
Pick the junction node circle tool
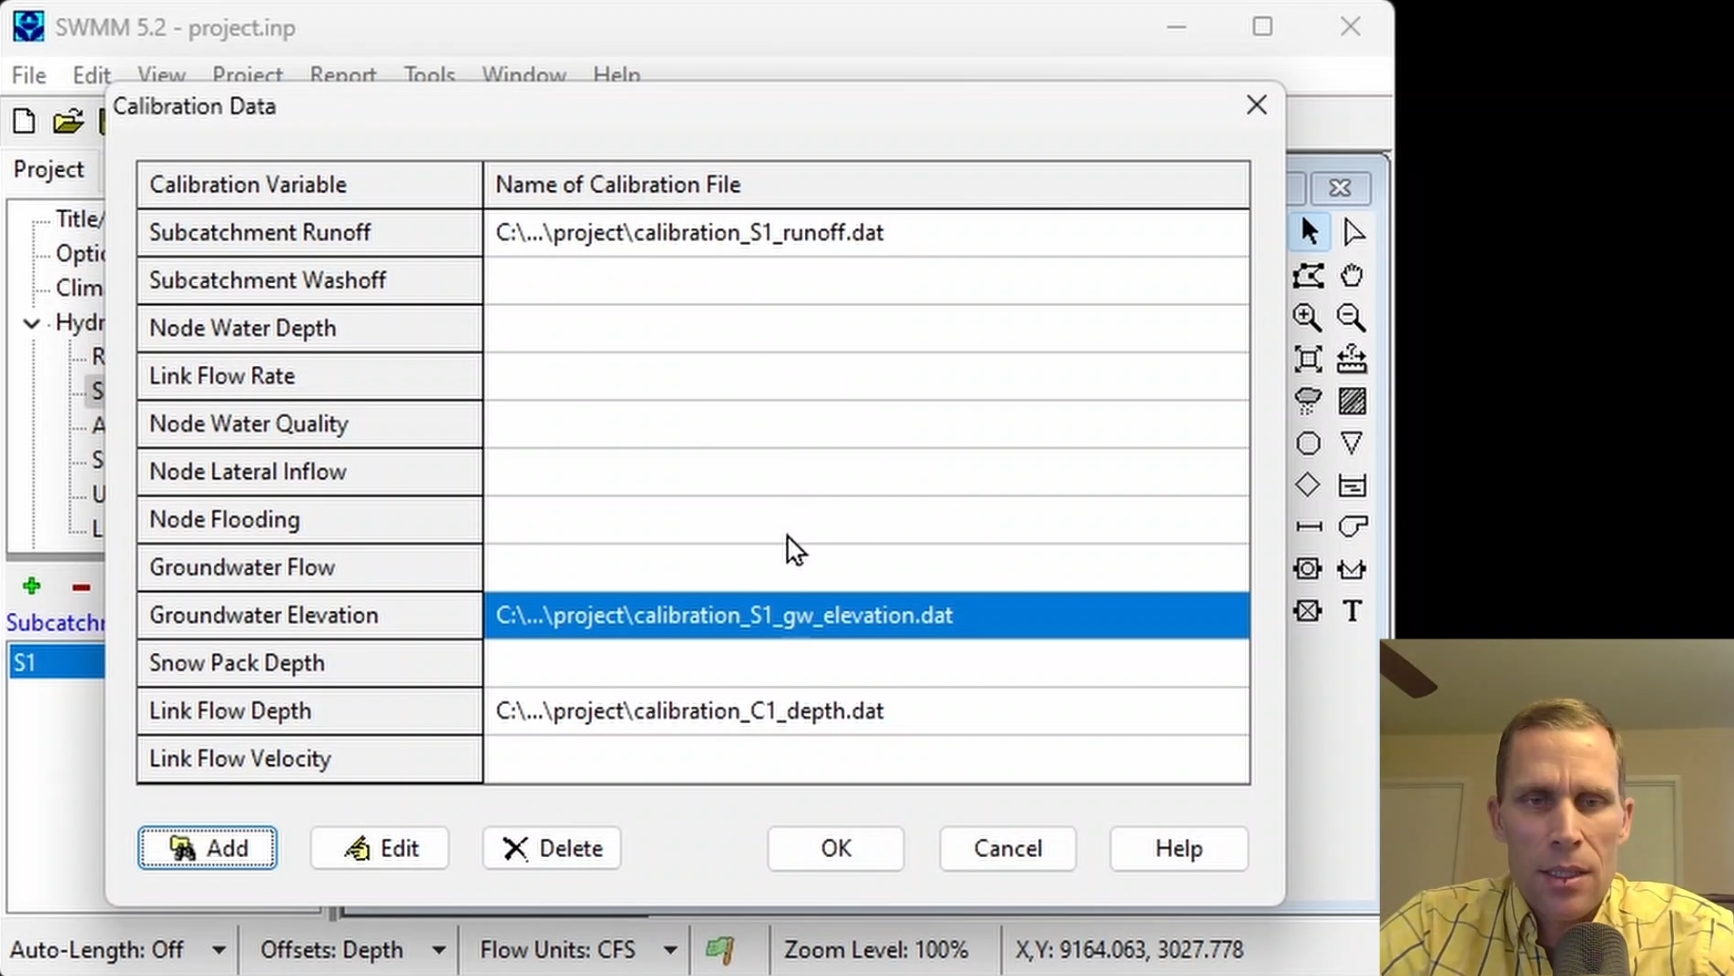tap(1307, 443)
